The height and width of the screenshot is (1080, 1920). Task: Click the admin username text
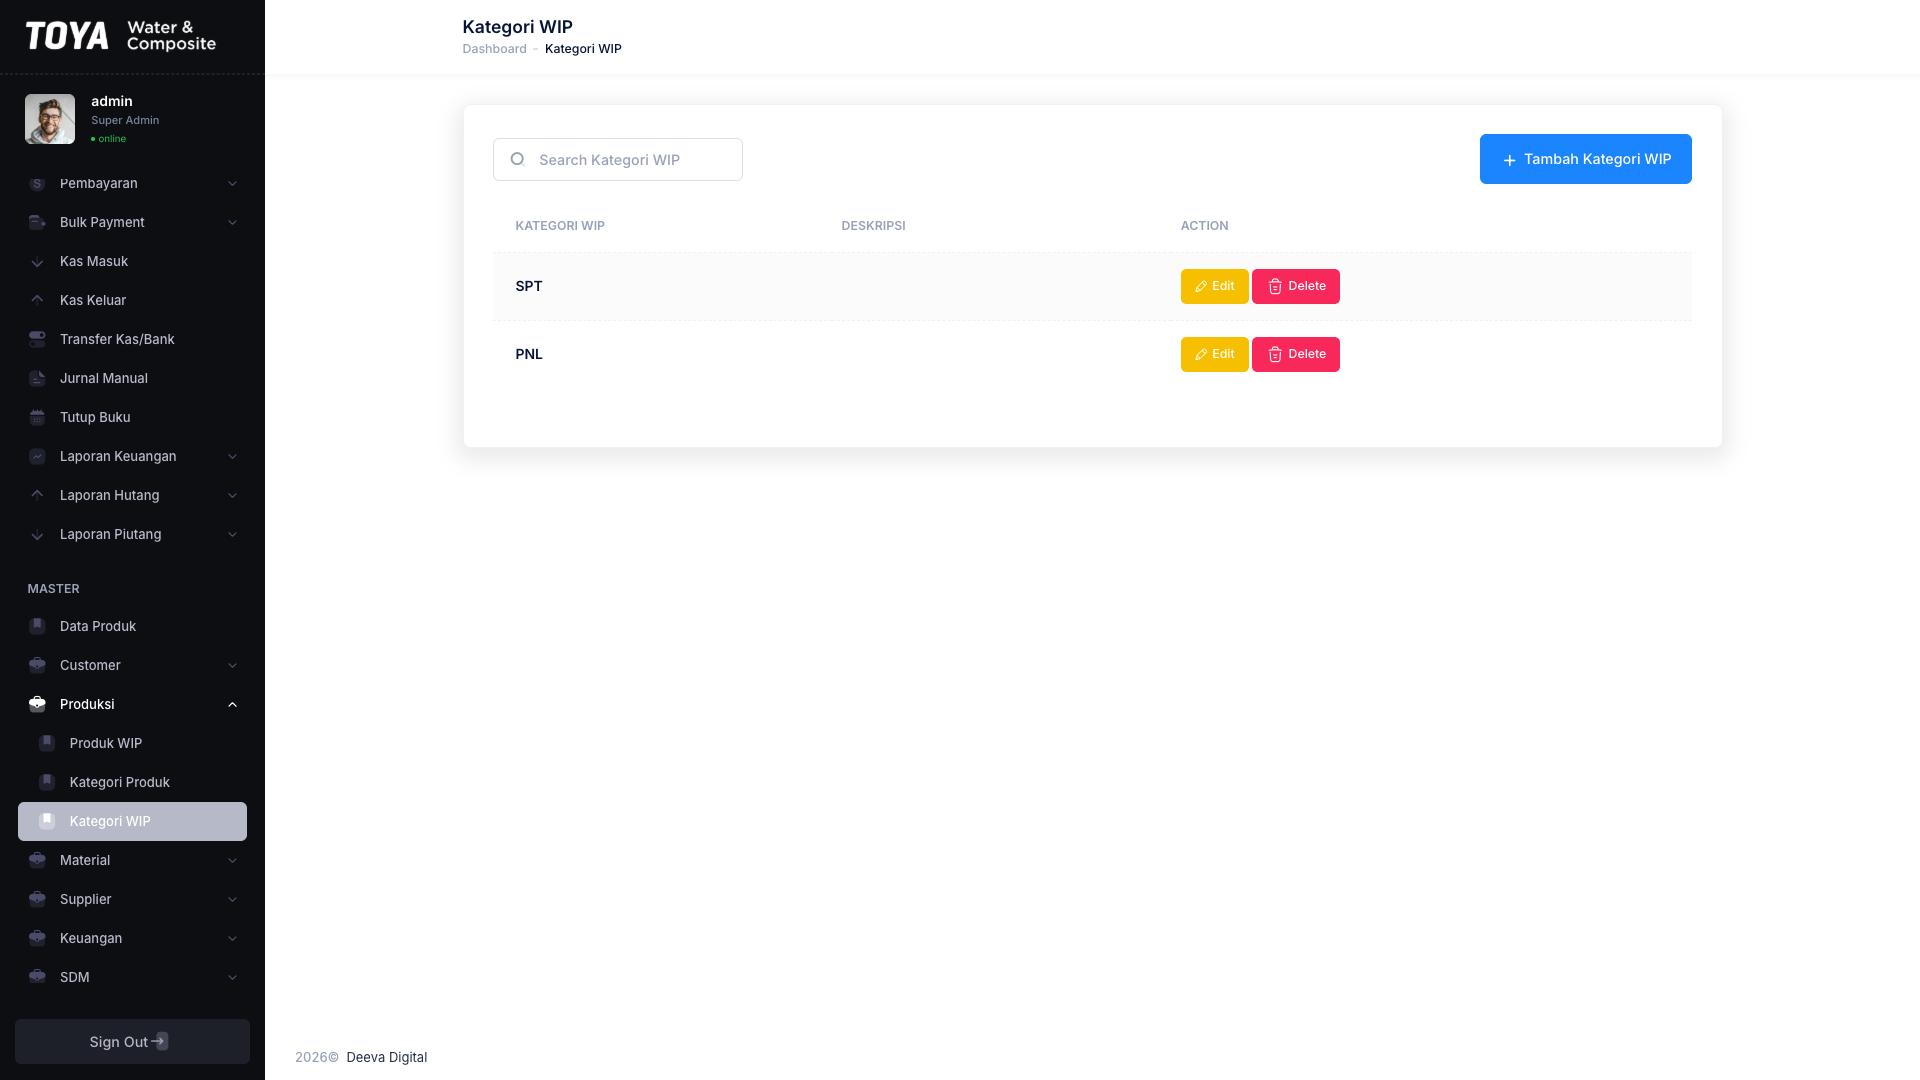pyautogui.click(x=112, y=101)
